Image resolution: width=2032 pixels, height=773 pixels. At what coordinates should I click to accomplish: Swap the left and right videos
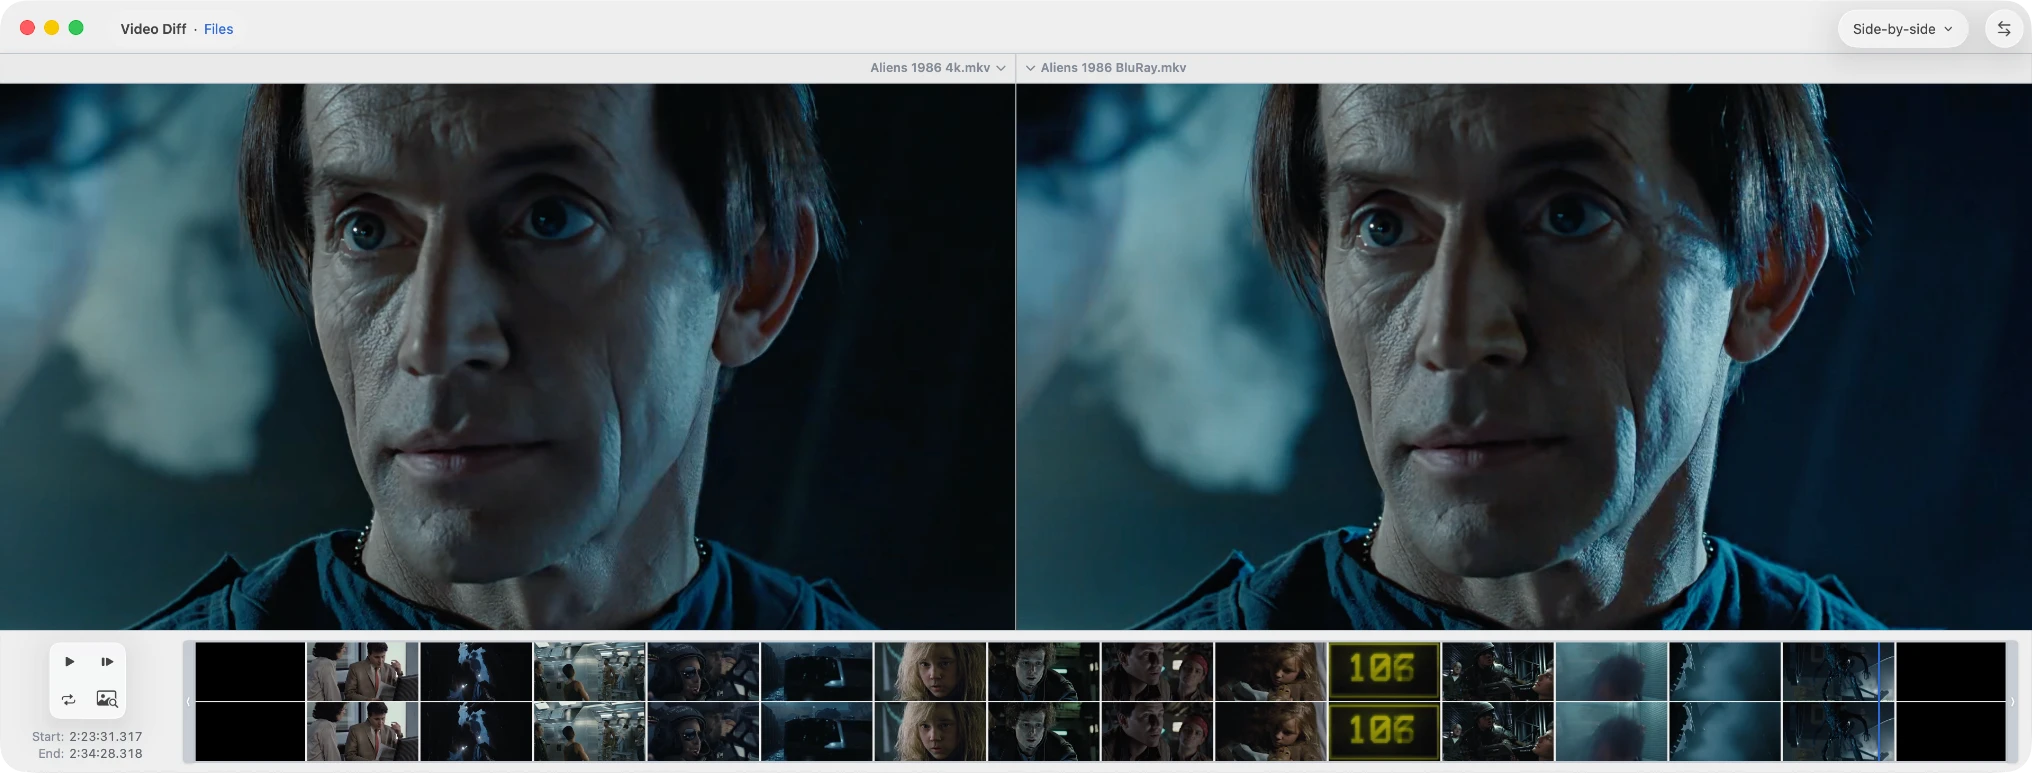2004,29
